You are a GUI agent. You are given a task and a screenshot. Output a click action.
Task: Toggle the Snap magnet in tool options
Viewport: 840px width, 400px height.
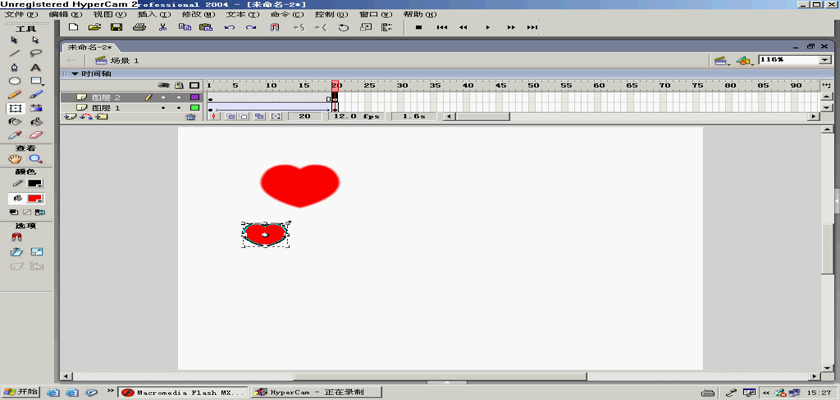tap(16, 237)
